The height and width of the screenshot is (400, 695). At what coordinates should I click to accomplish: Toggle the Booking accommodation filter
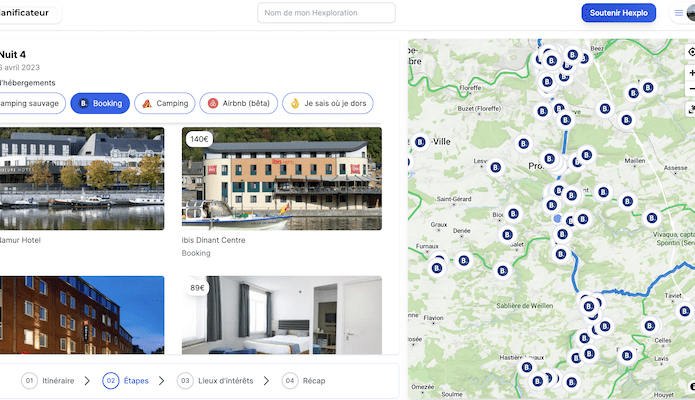tap(100, 103)
